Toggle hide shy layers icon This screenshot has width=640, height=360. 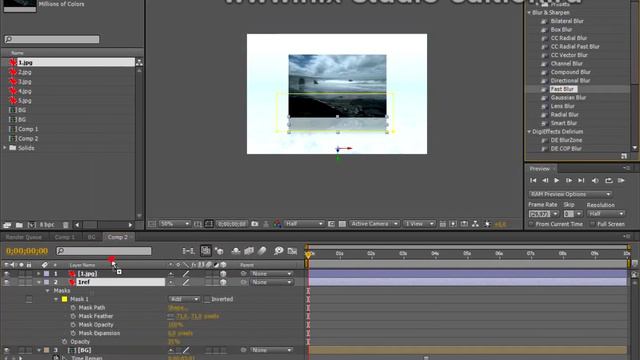[x=236, y=251]
